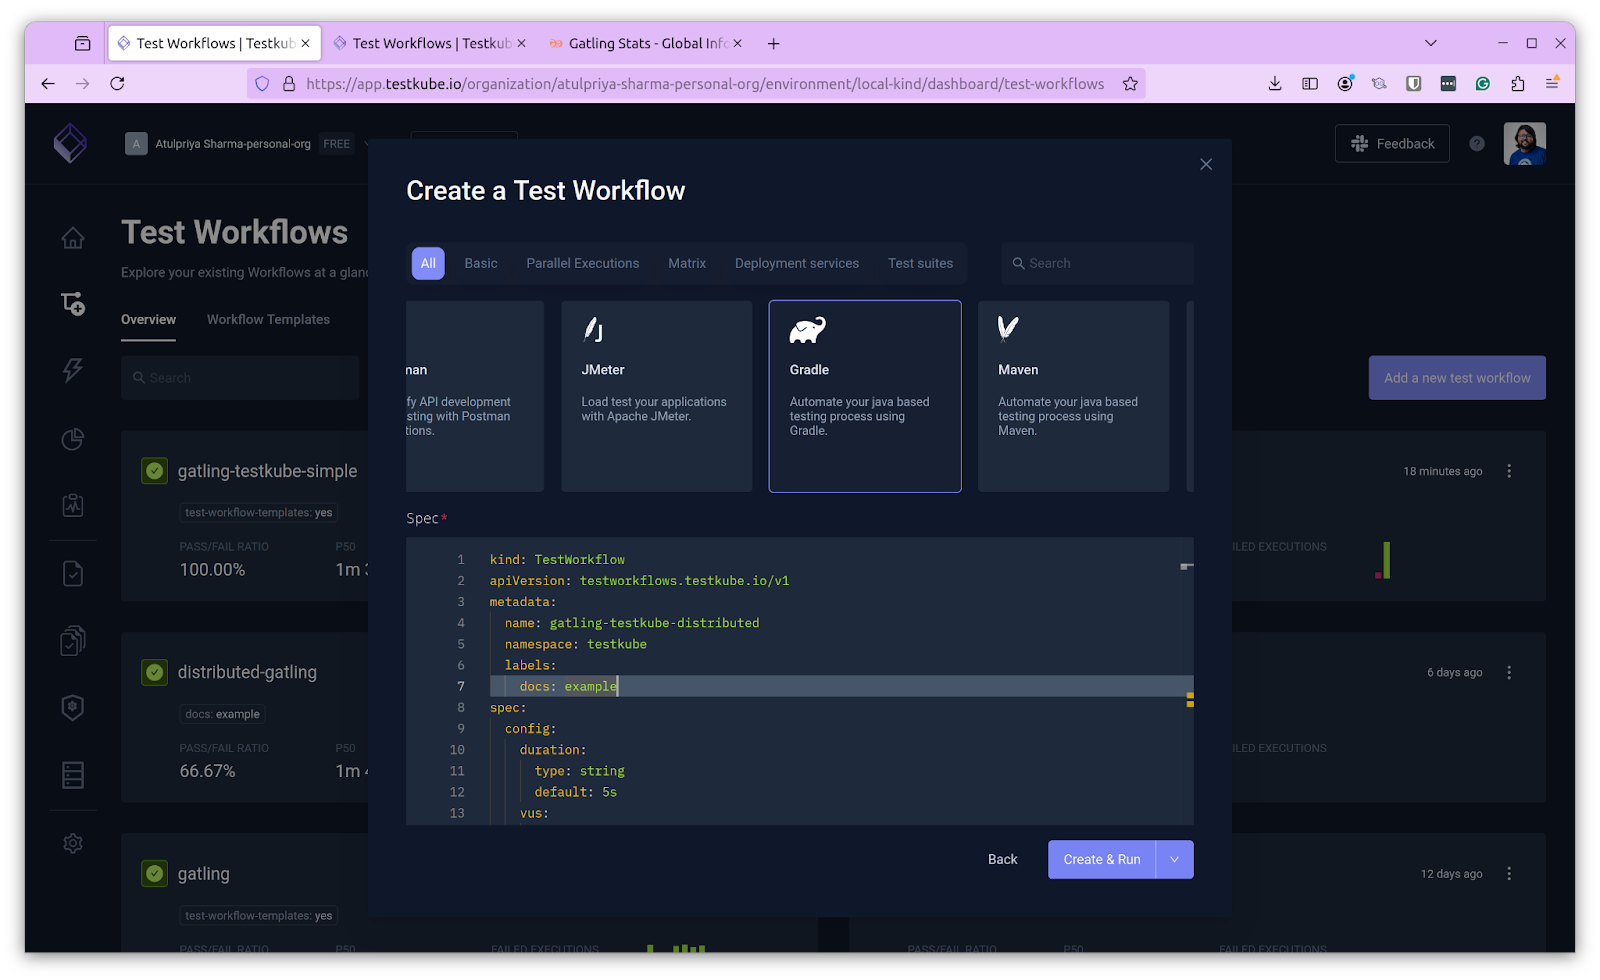
Task: Open the tab list chevron in the browser title bar
Action: [x=1431, y=43]
